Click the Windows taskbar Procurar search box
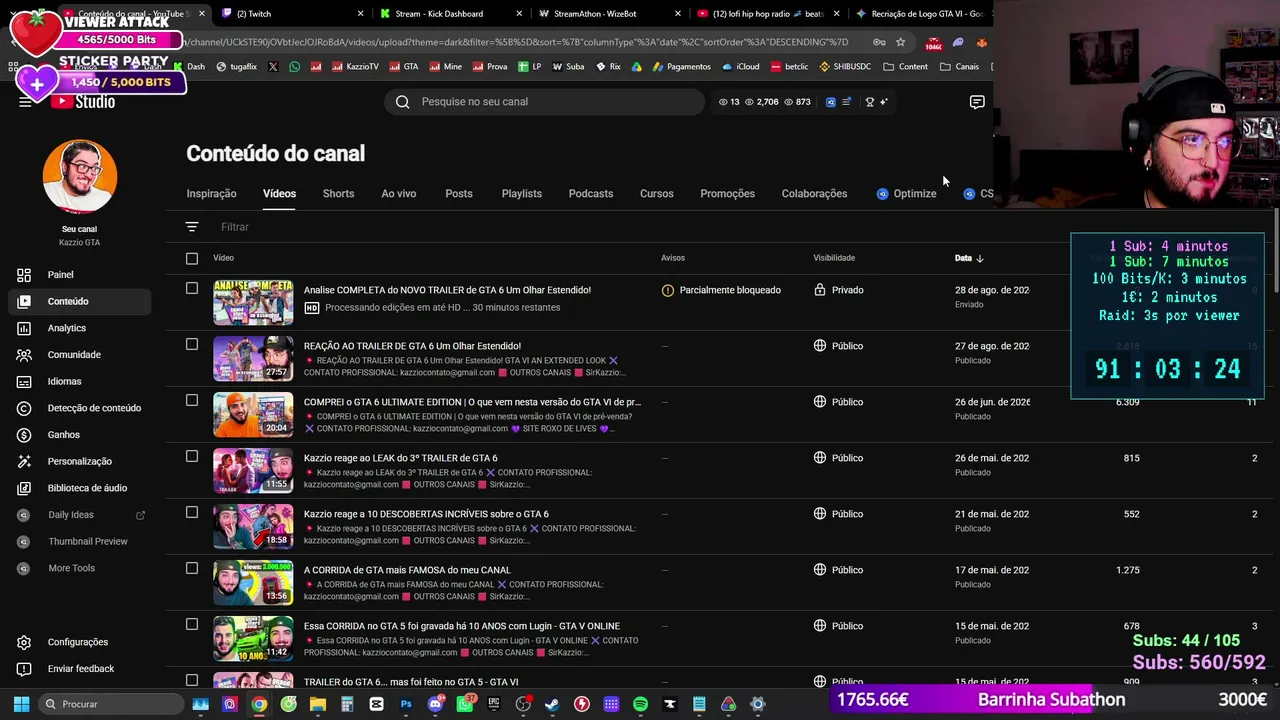 pos(110,704)
